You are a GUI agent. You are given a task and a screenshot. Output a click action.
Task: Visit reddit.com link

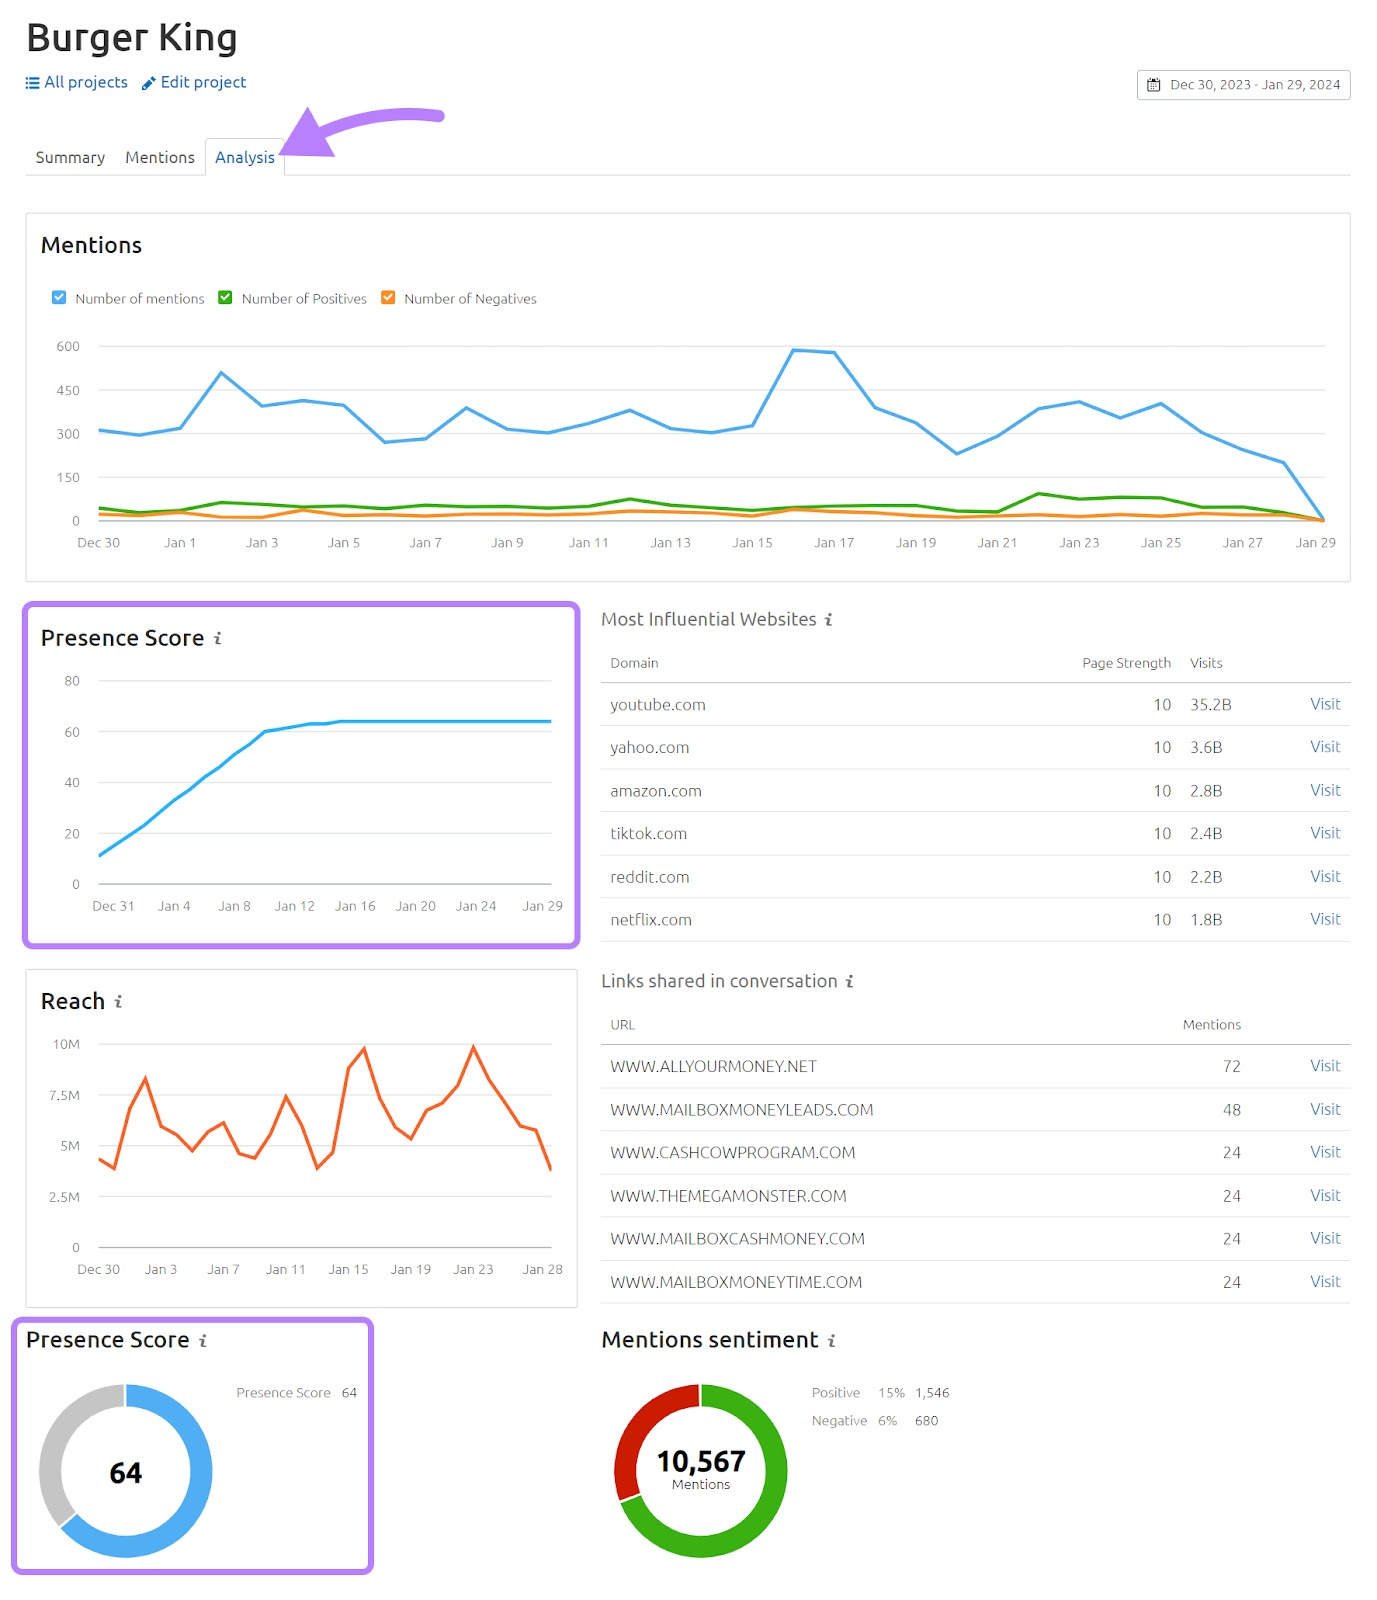[x=1325, y=876]
